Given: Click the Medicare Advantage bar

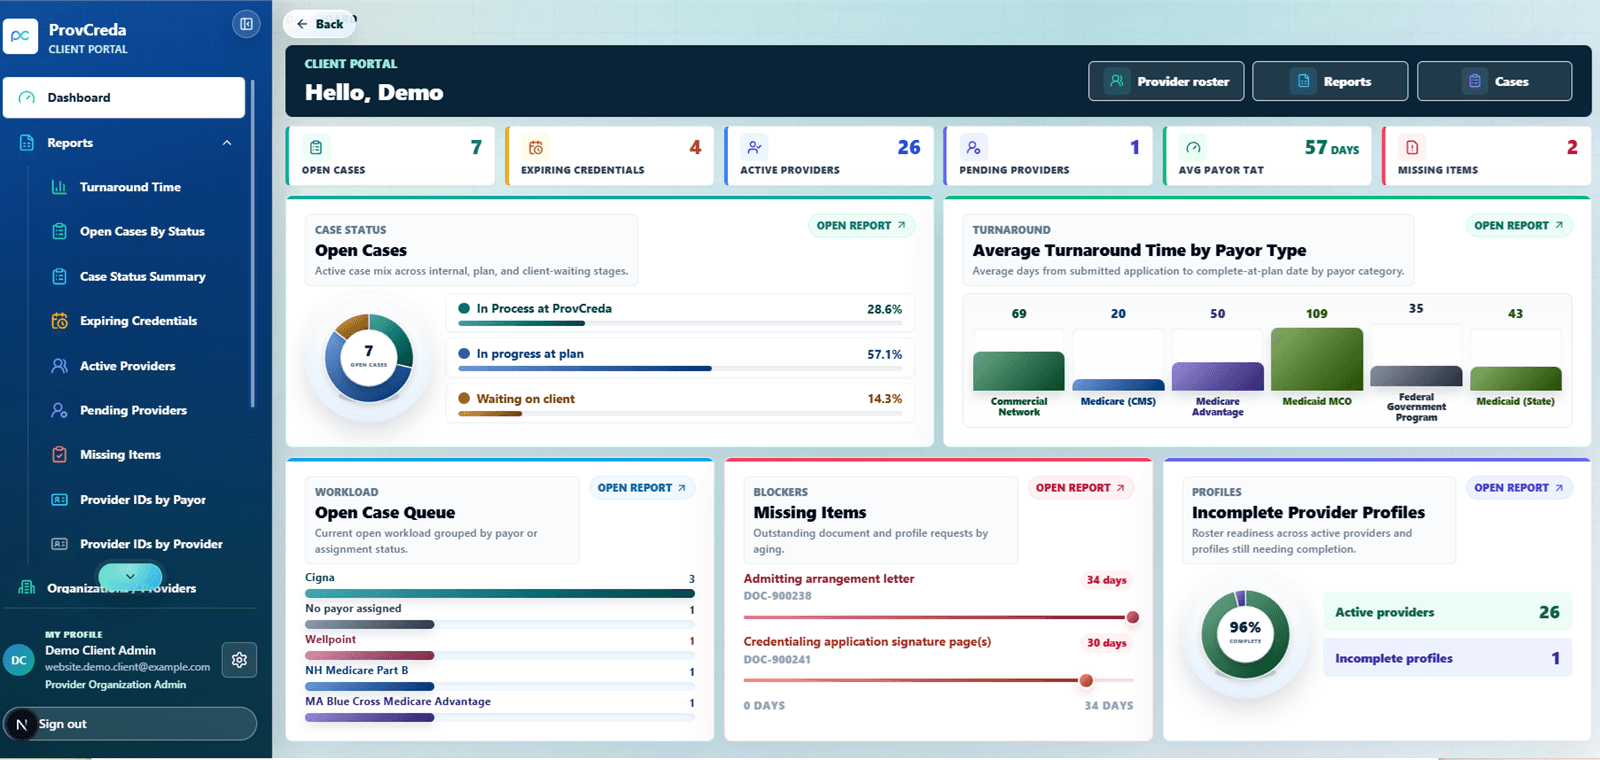Looking at the screenshot, I should coord(1217,376).
